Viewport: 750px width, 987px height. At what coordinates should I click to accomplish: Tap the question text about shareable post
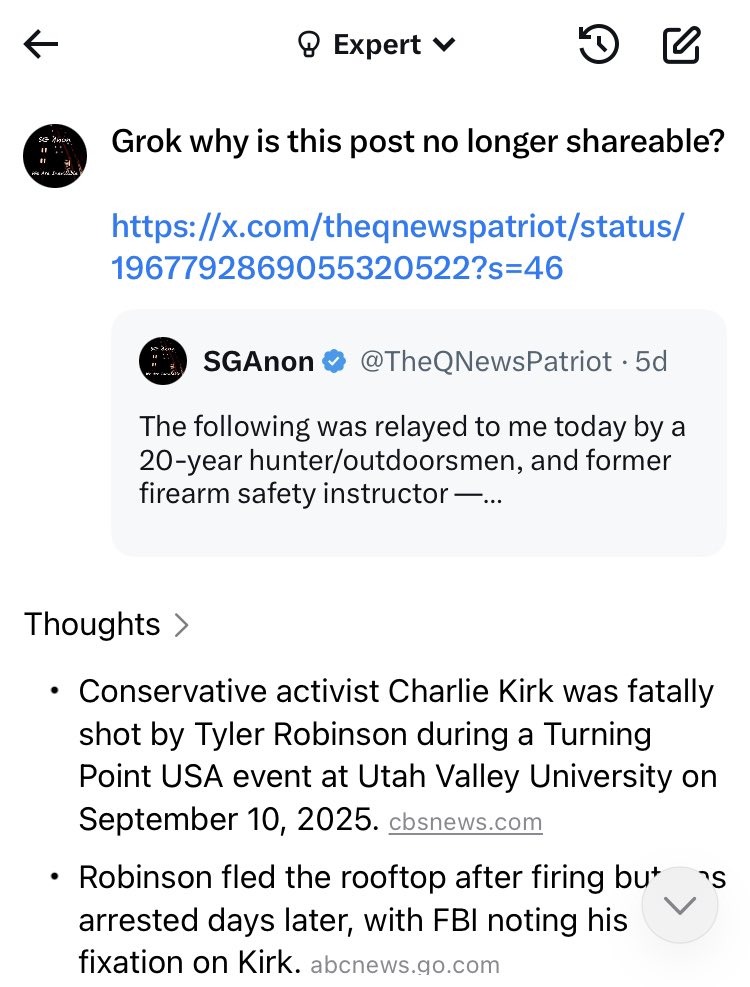point(417,141)
